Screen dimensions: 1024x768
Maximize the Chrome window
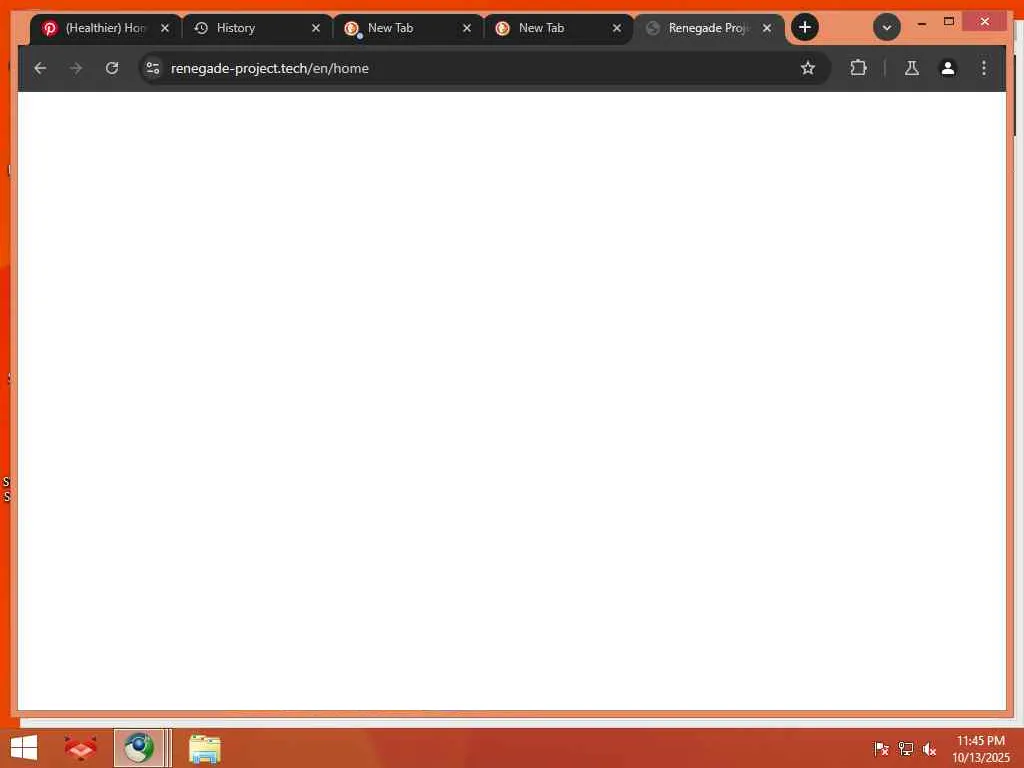coord(949,22)
